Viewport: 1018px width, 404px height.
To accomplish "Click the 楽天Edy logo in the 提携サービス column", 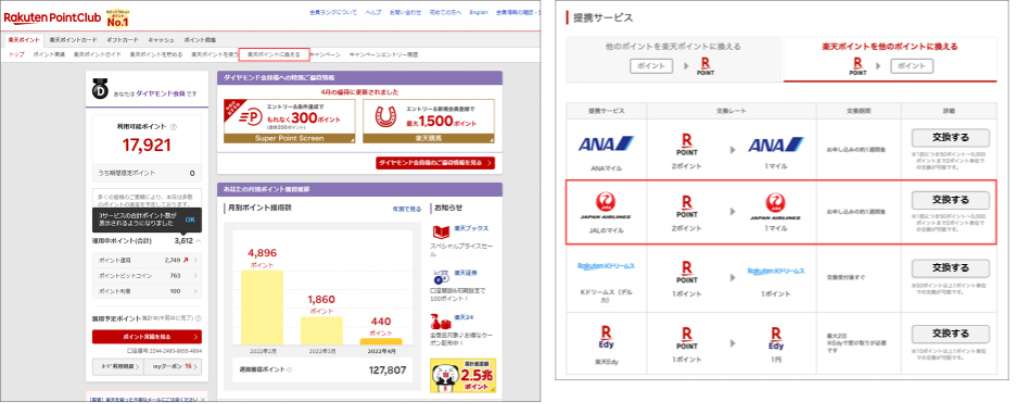I will point(605,338).
